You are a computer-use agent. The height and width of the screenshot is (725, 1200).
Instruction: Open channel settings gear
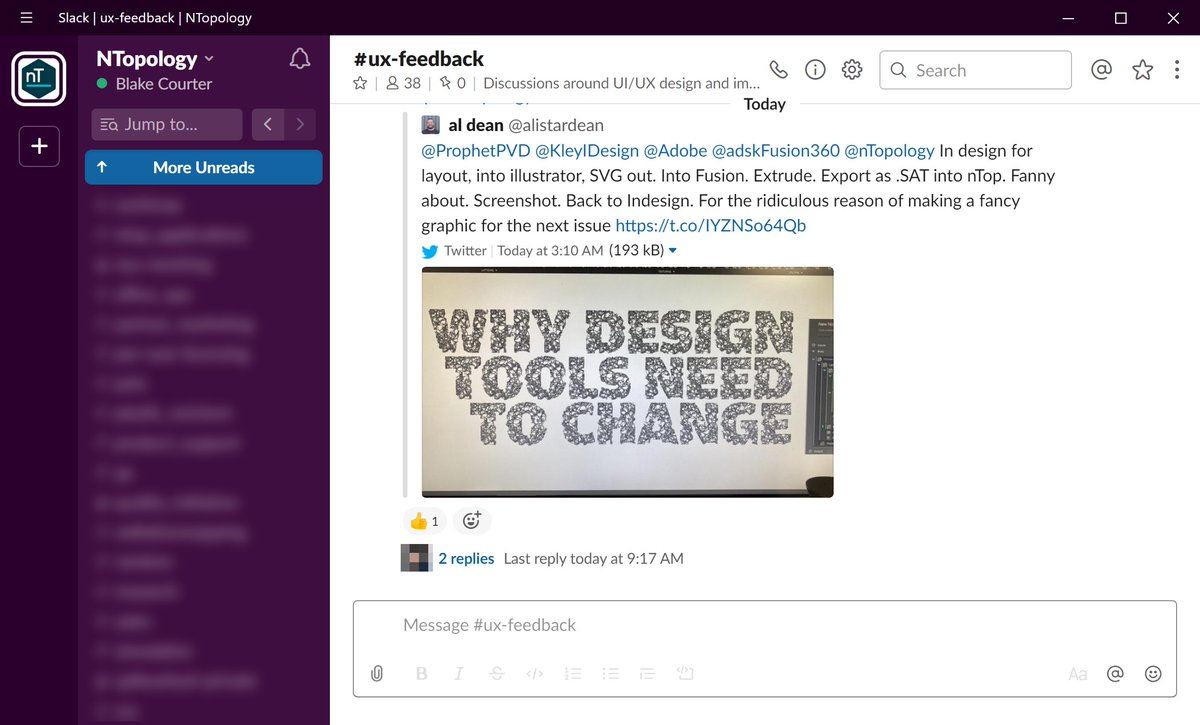[x=852, y=70]
